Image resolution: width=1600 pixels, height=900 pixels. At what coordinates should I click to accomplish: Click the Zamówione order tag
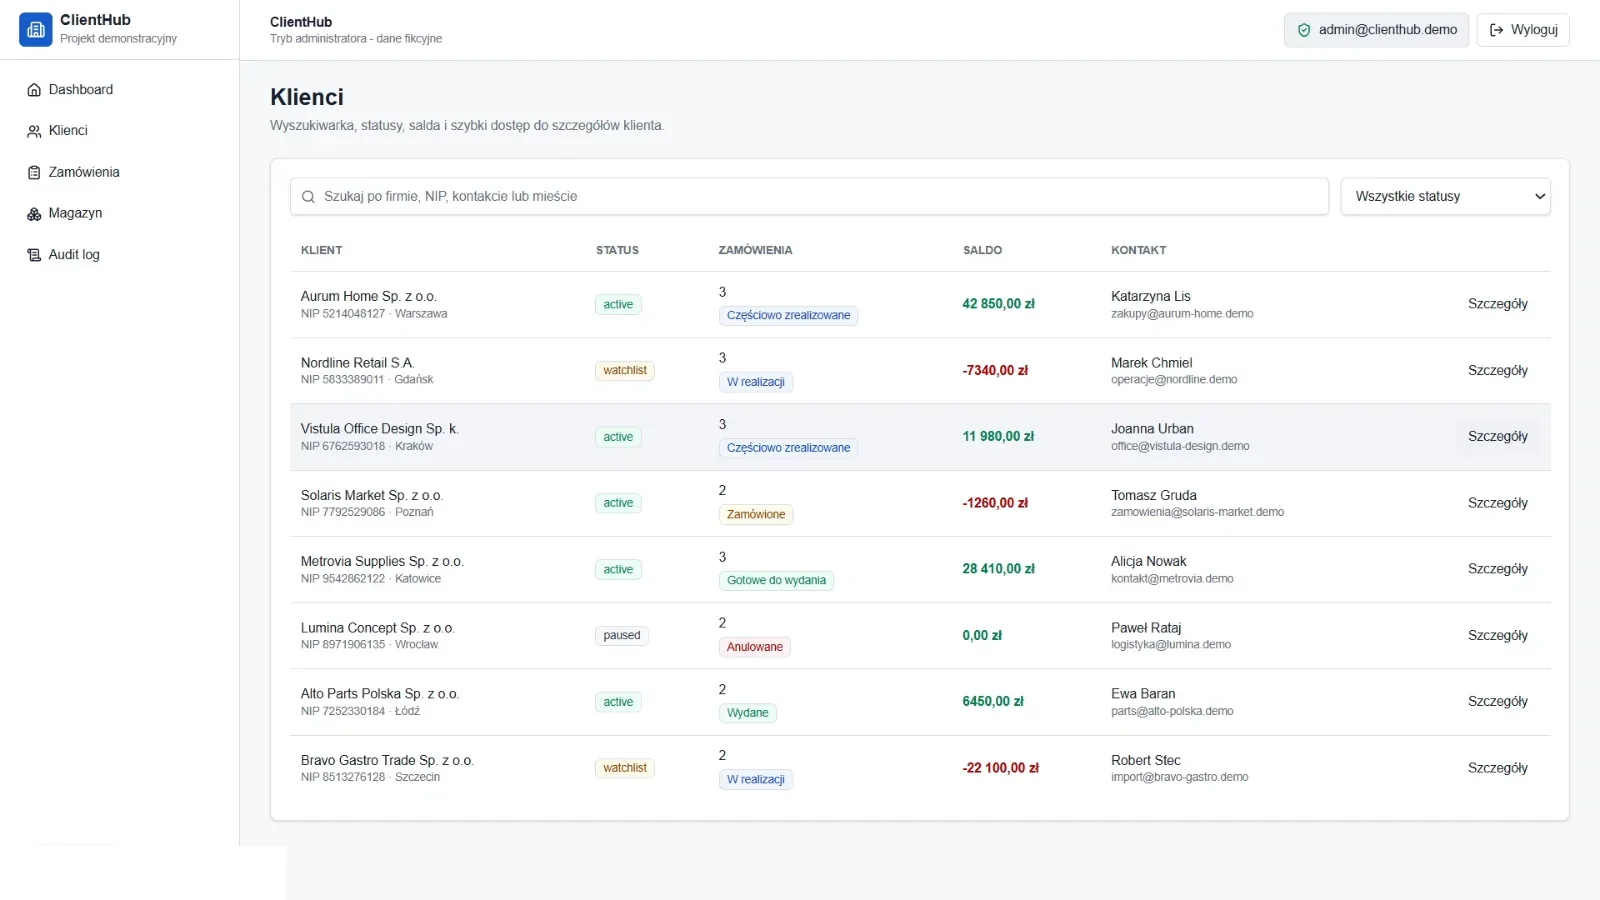click(x=756, y=515)
